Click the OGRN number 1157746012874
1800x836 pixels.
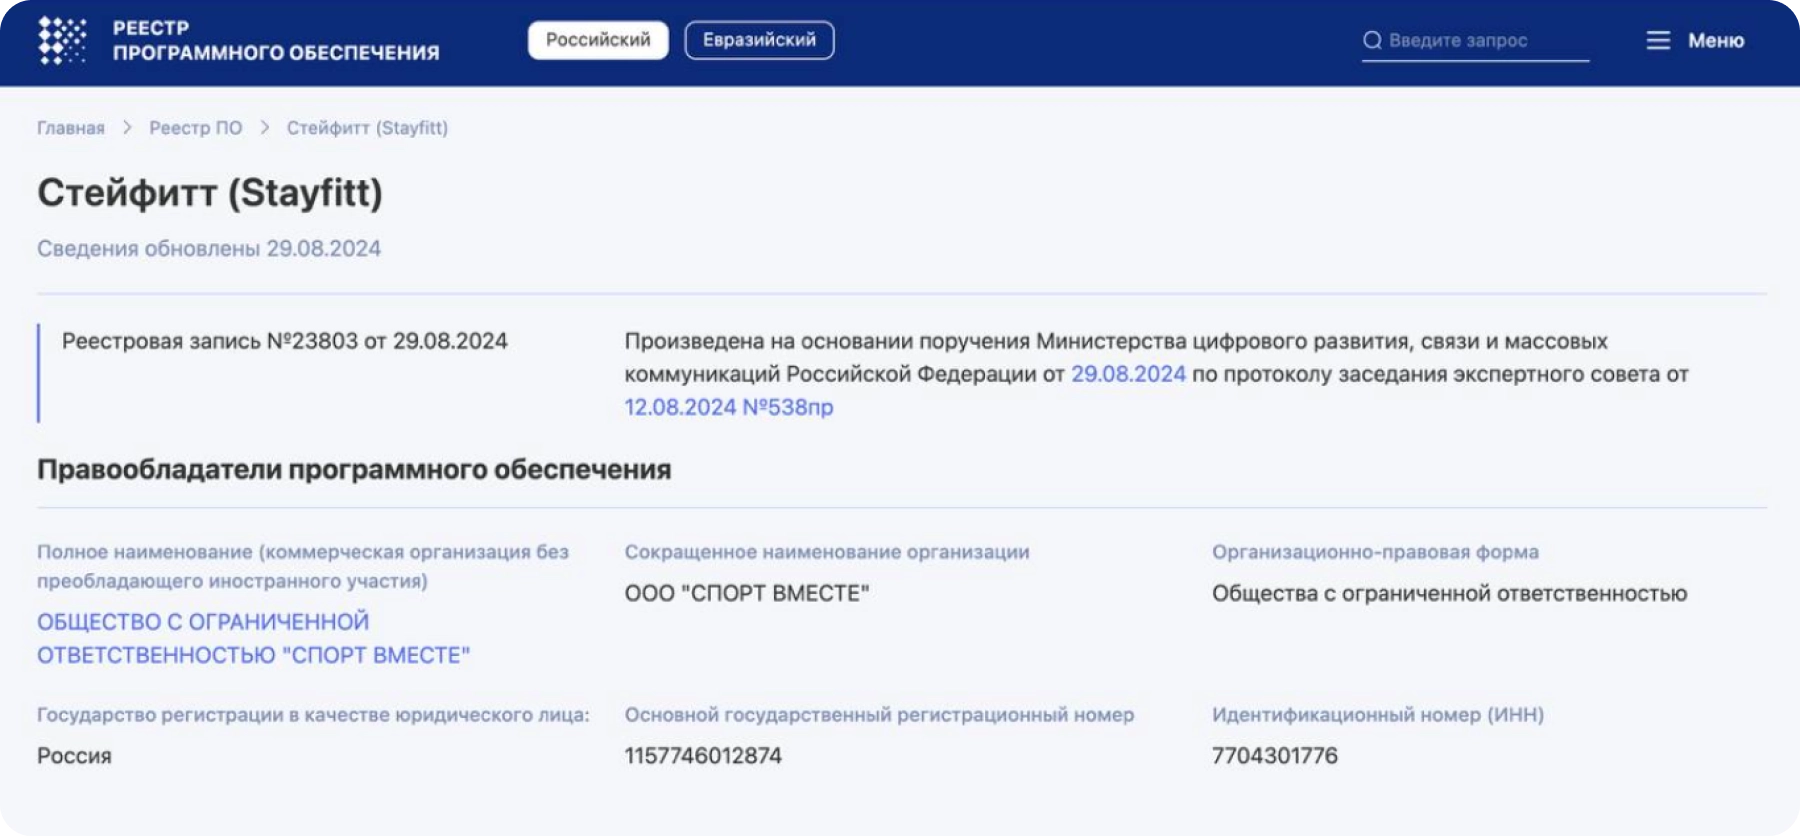pos(703,756)
